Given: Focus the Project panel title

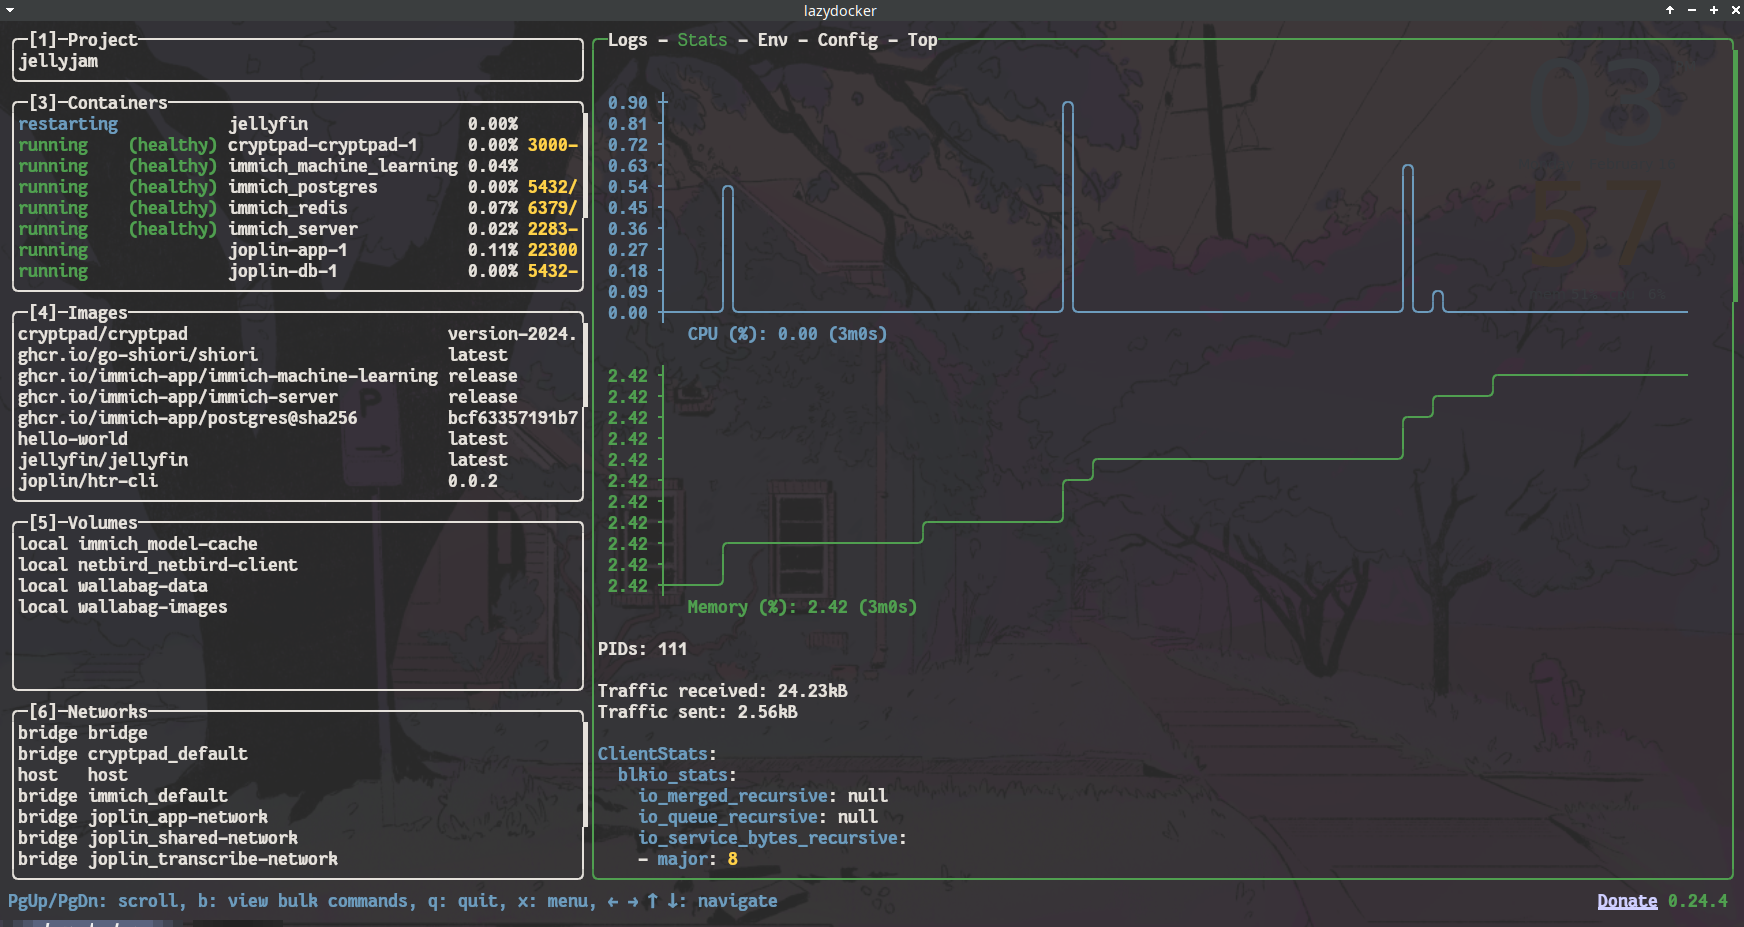Looking at the screenshot, I should [83, 40].
